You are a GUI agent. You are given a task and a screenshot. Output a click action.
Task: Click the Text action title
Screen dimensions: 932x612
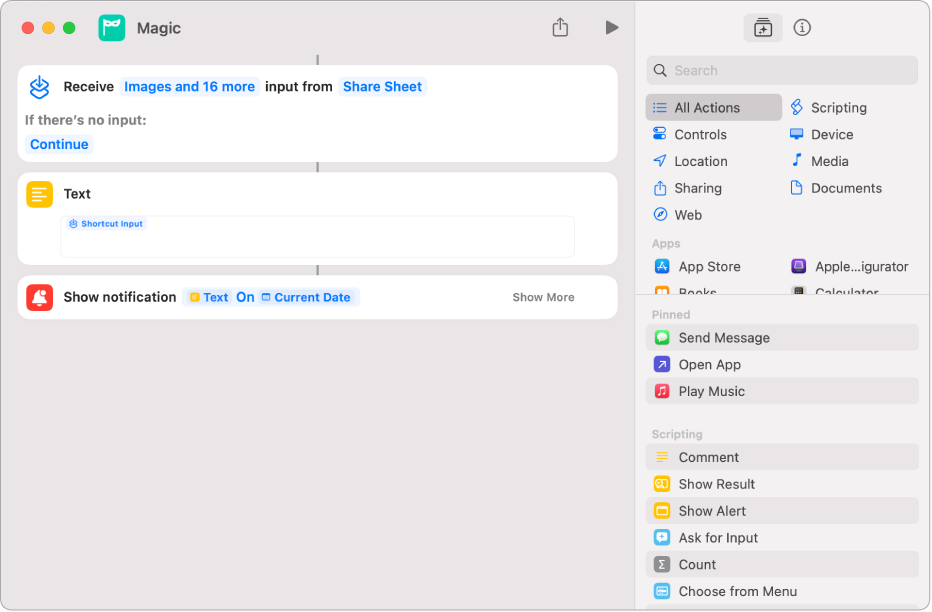pyautogui.click(x=77, y=194)
